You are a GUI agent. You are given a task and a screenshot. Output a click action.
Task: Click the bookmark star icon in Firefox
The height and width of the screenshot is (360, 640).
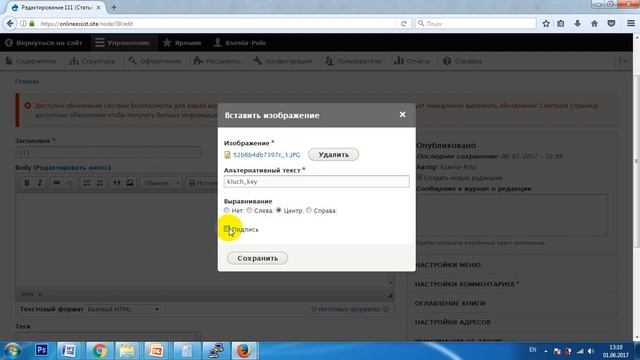point(546,24)
